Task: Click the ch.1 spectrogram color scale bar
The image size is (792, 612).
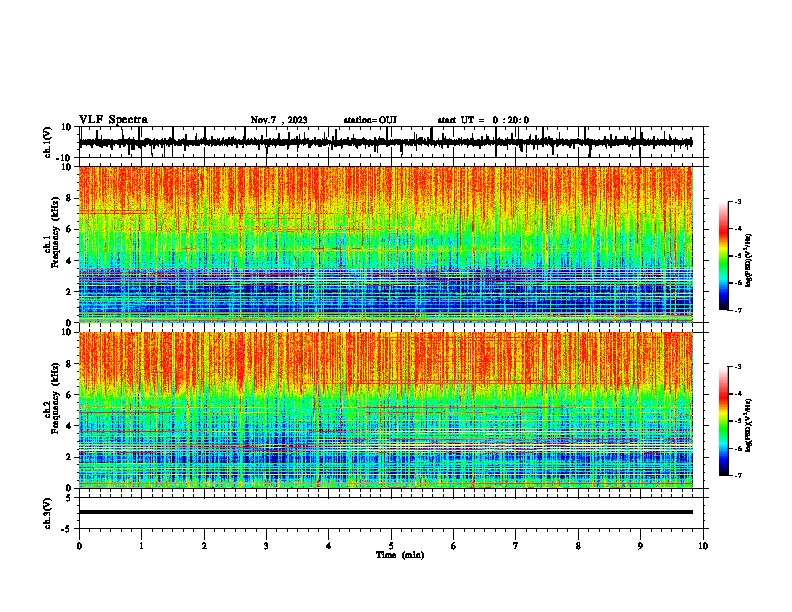Action: [723, 256]
